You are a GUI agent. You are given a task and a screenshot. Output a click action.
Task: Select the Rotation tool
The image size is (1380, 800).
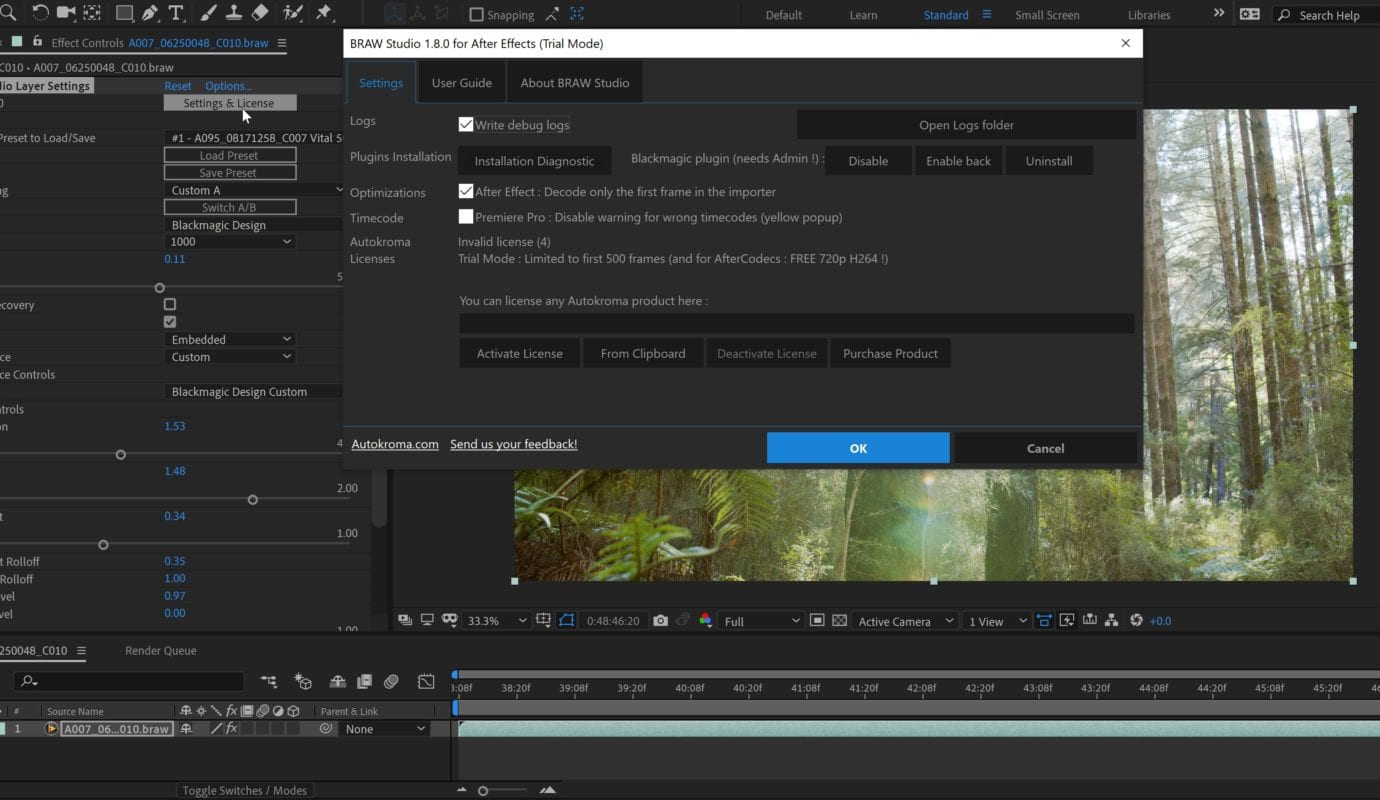tap(41, 13)
